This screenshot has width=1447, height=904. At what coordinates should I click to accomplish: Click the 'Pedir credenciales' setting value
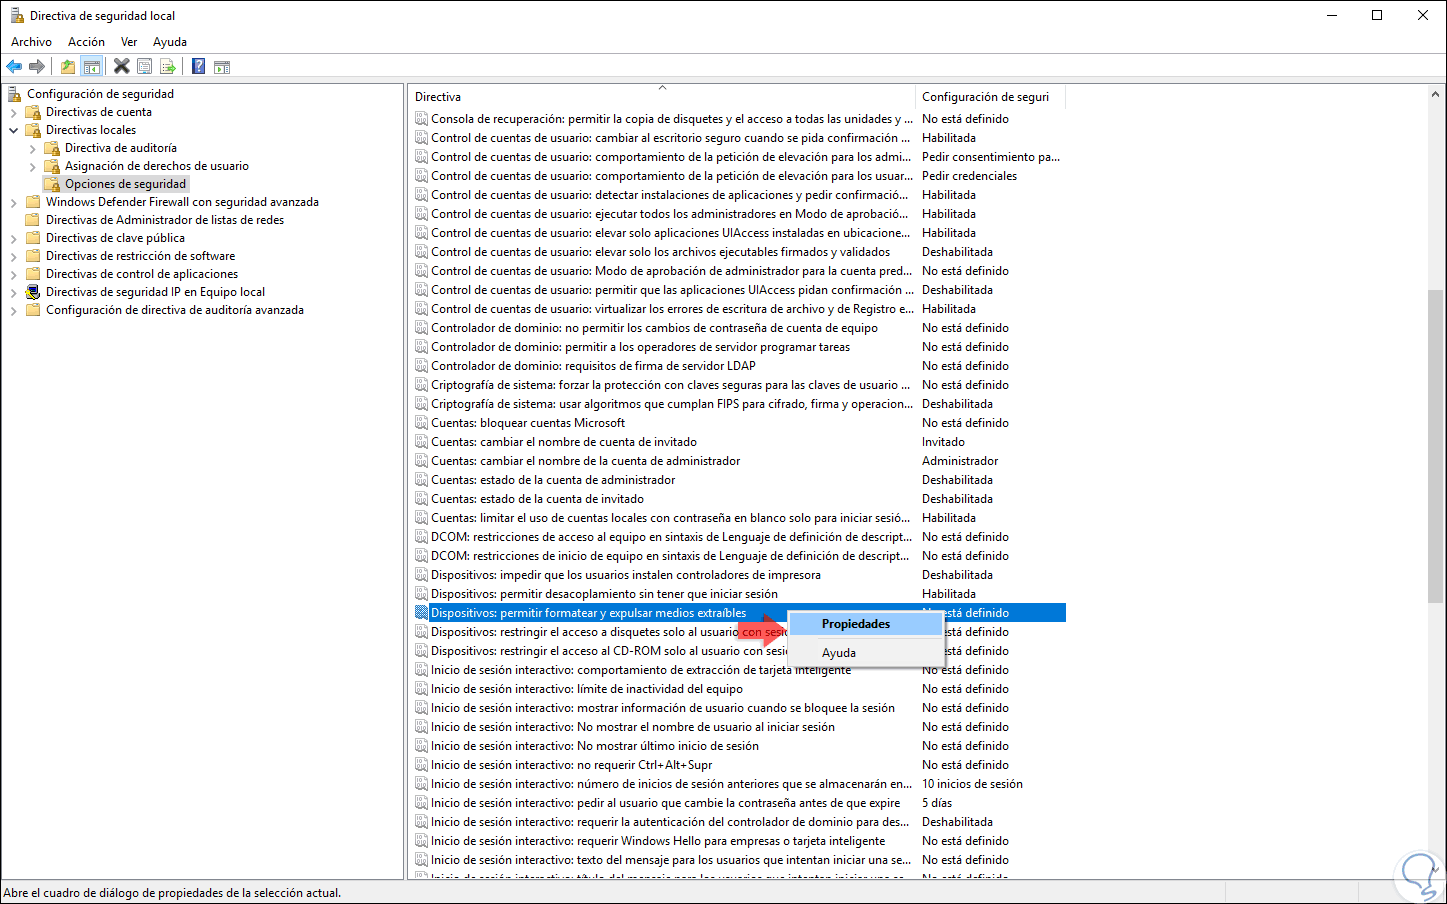coord(969,176)
